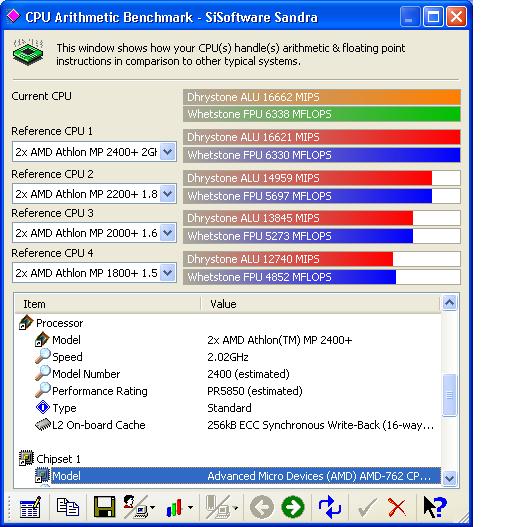Click the Whetstone FPU 5273 MFLOPS bar

tap(322, 236)
